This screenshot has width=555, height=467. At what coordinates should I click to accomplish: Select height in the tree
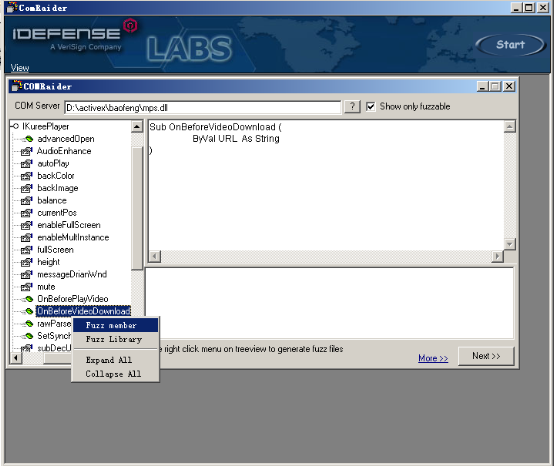[48, 262]
